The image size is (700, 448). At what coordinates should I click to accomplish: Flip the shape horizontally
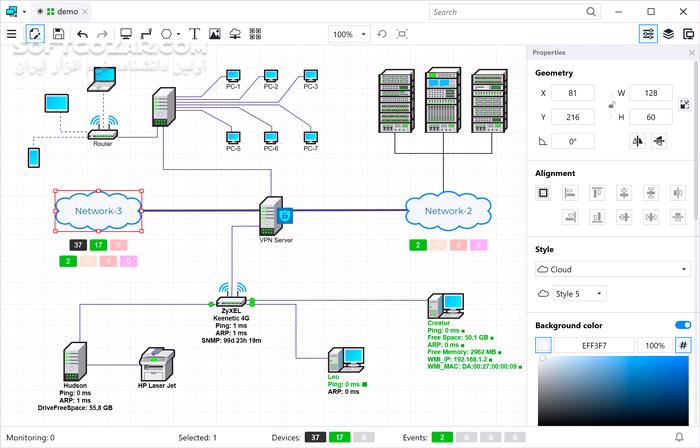pos(638,141)
